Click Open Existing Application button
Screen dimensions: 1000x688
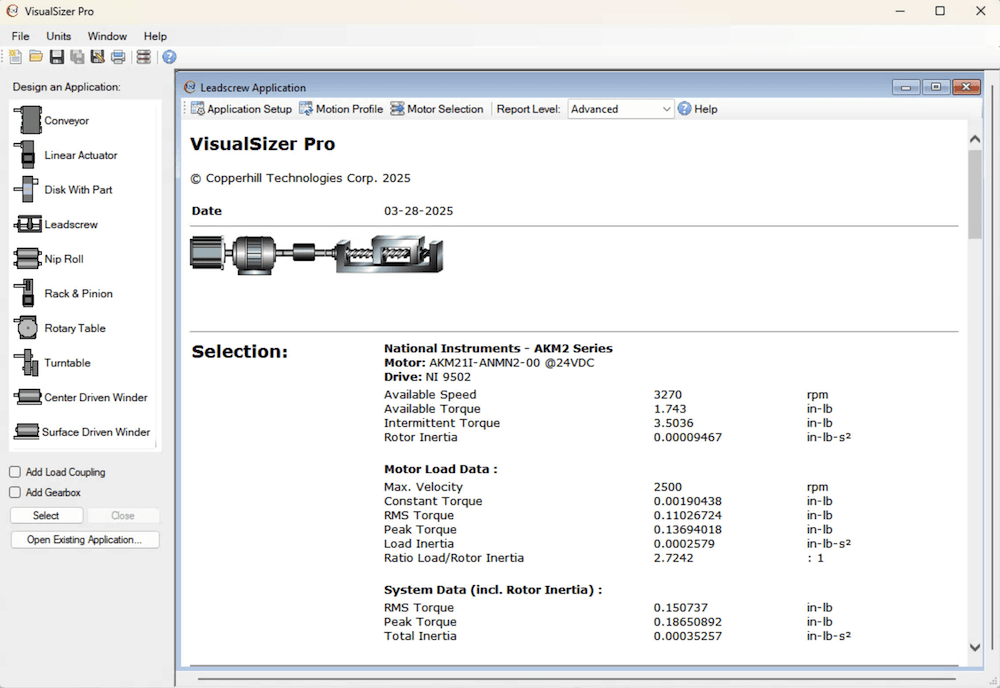tap(84, 539)
